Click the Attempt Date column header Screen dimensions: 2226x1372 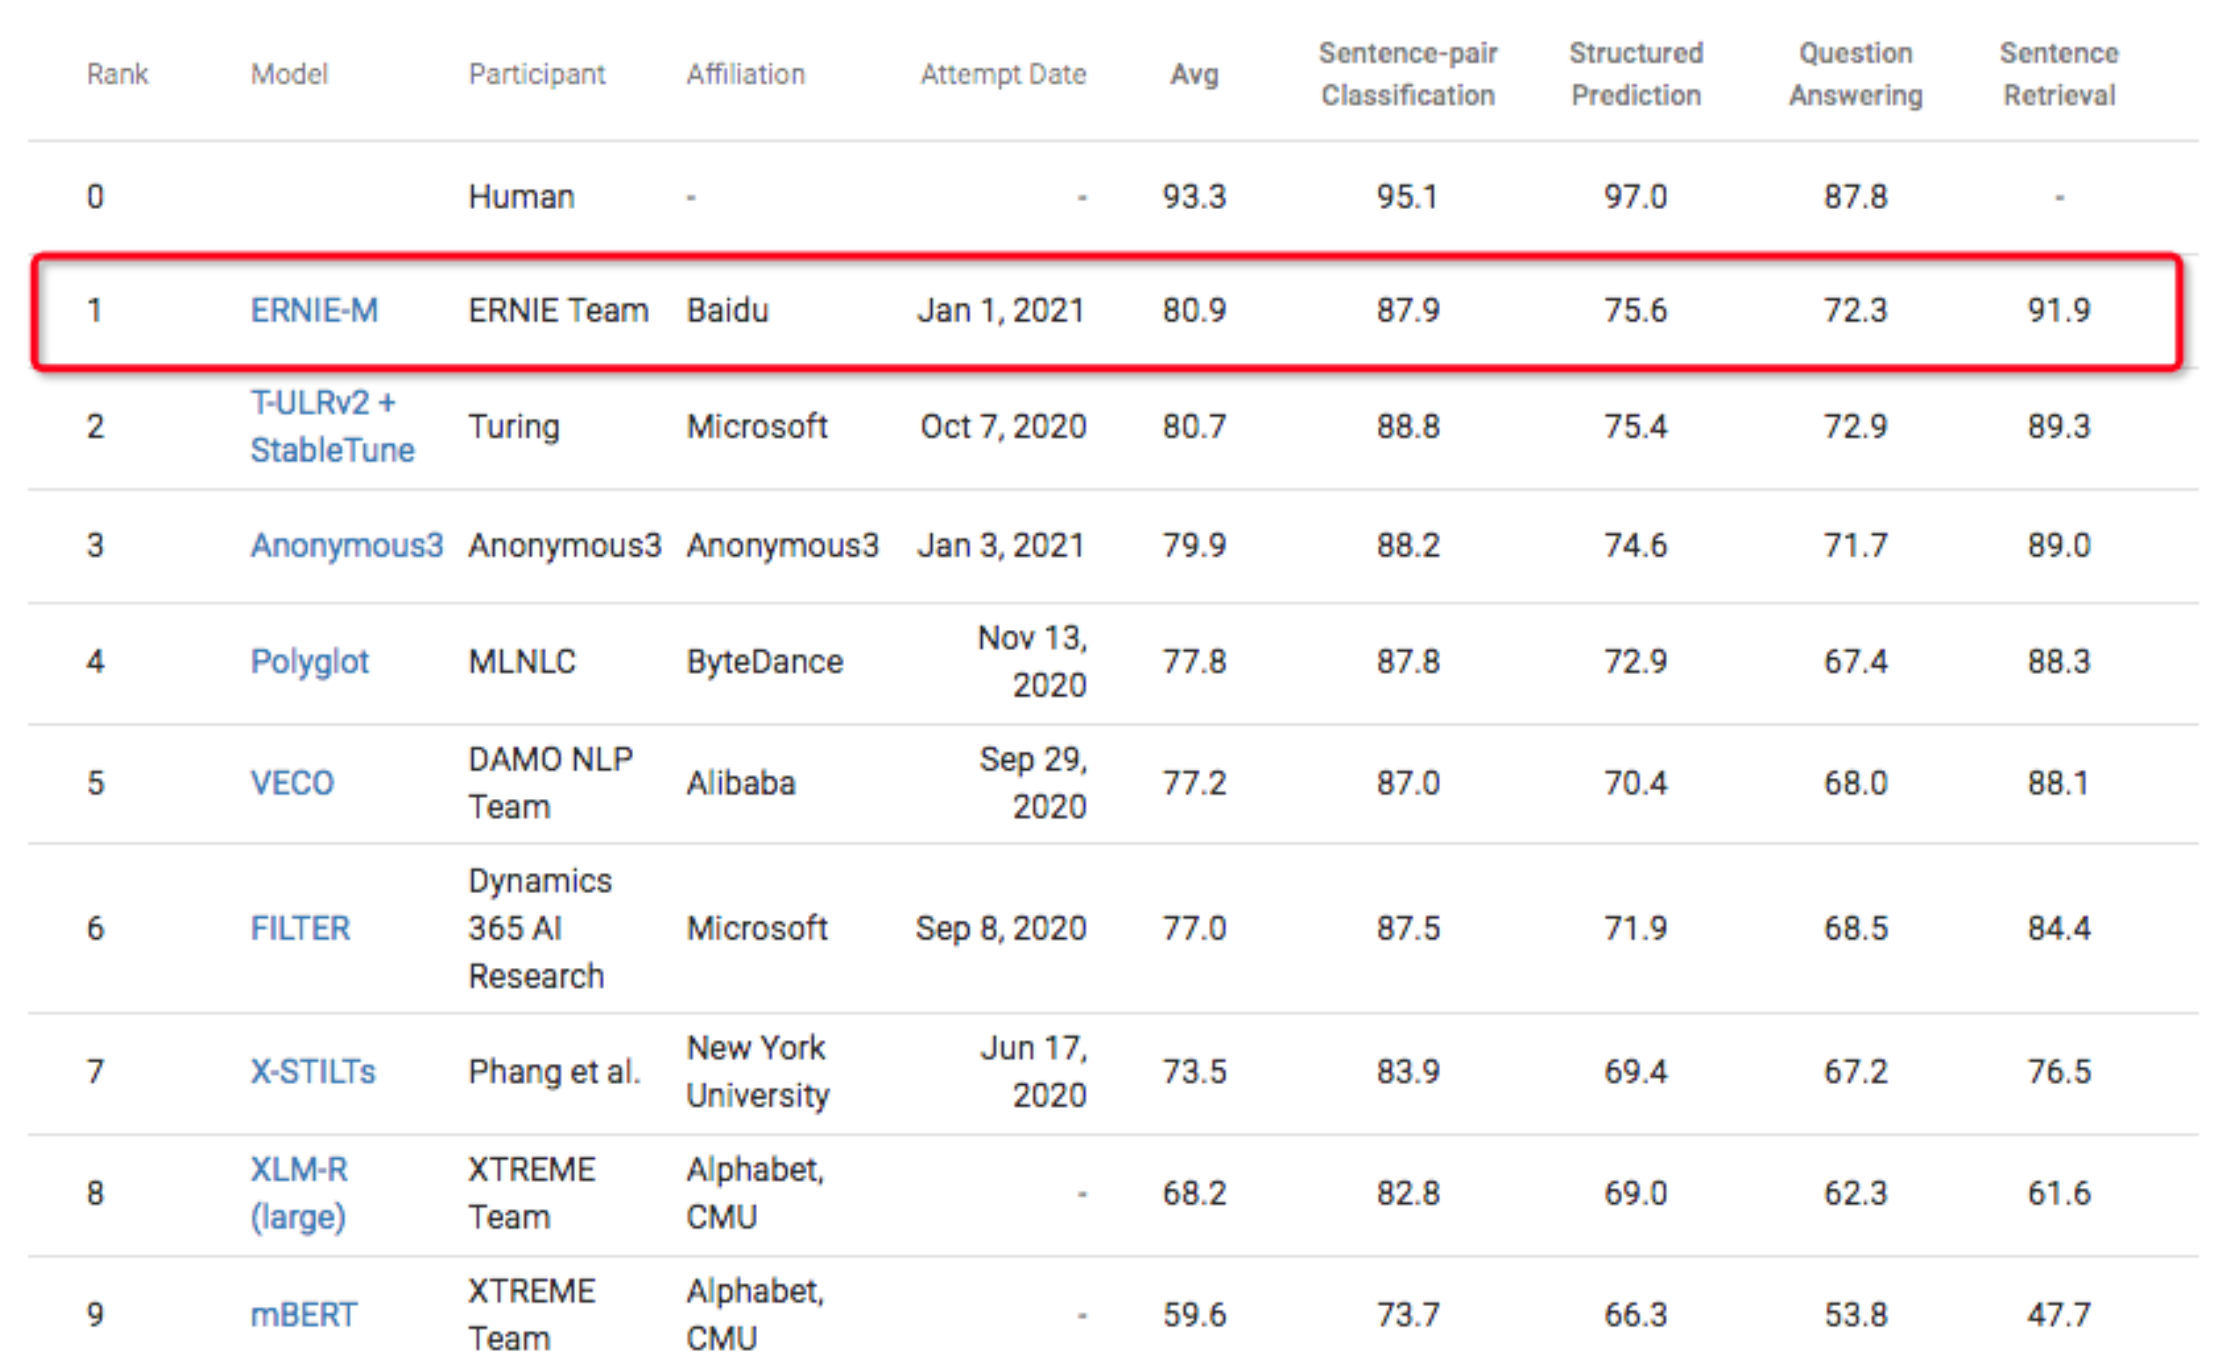click(x=1003, y=74)
